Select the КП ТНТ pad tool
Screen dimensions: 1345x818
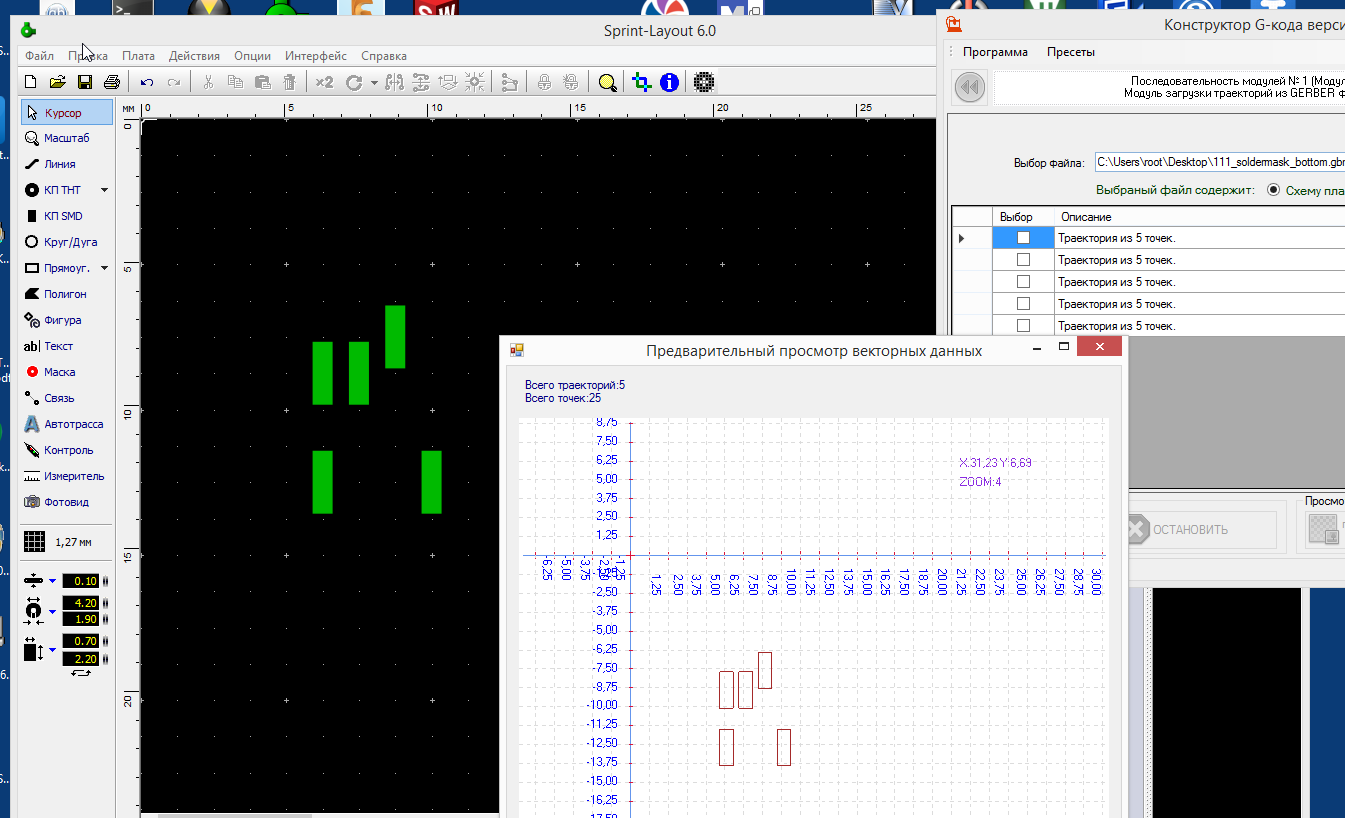click(60, 190)
